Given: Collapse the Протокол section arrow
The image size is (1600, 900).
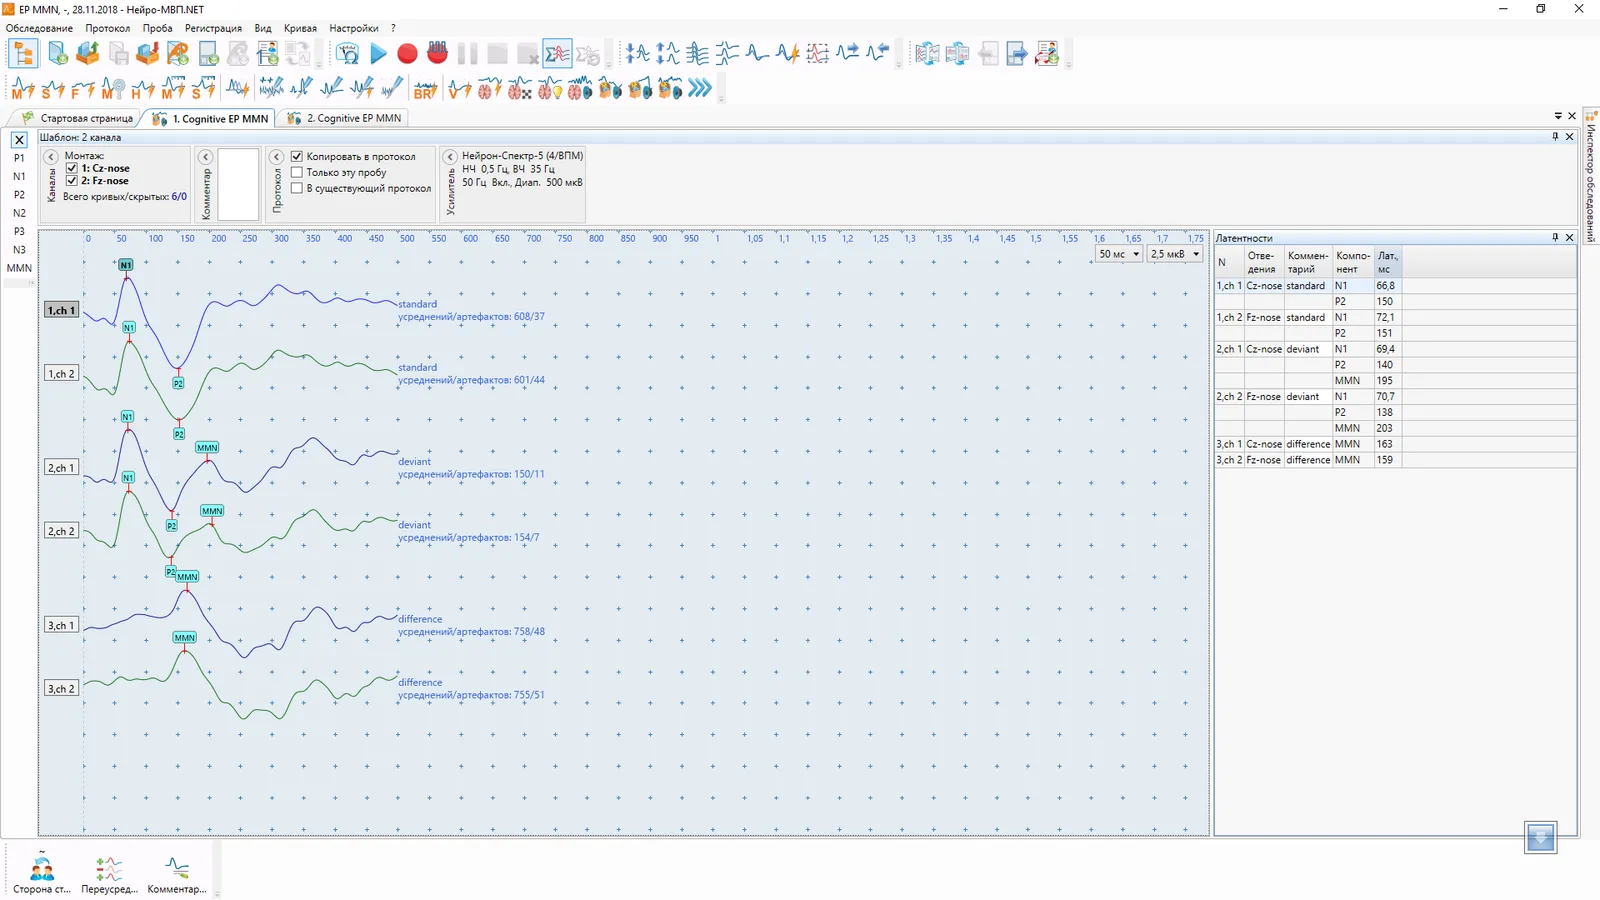Looking at the screenshot, I should point(277,157).
